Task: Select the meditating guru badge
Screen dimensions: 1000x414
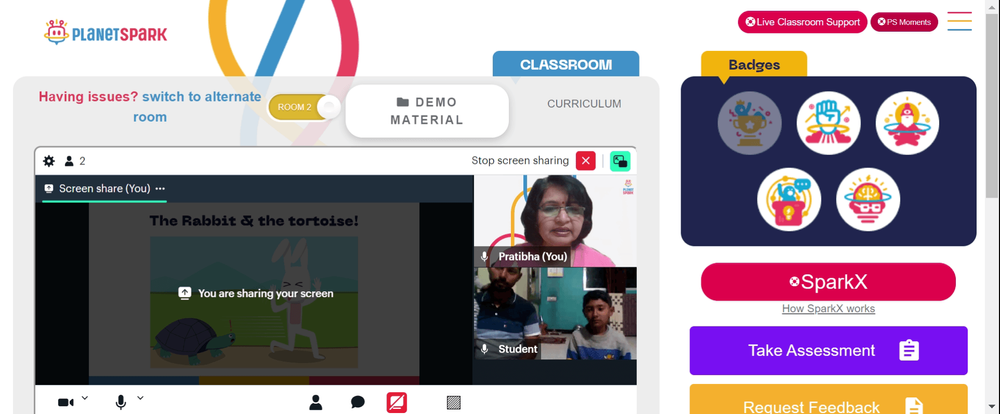Action: click(907, 123)
